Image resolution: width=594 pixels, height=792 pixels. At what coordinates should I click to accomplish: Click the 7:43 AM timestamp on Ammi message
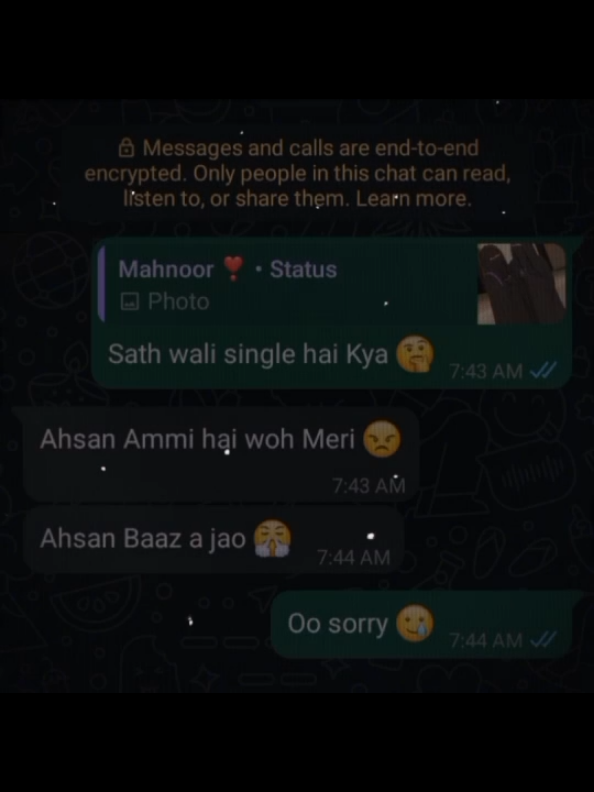(x=369, y=486)
